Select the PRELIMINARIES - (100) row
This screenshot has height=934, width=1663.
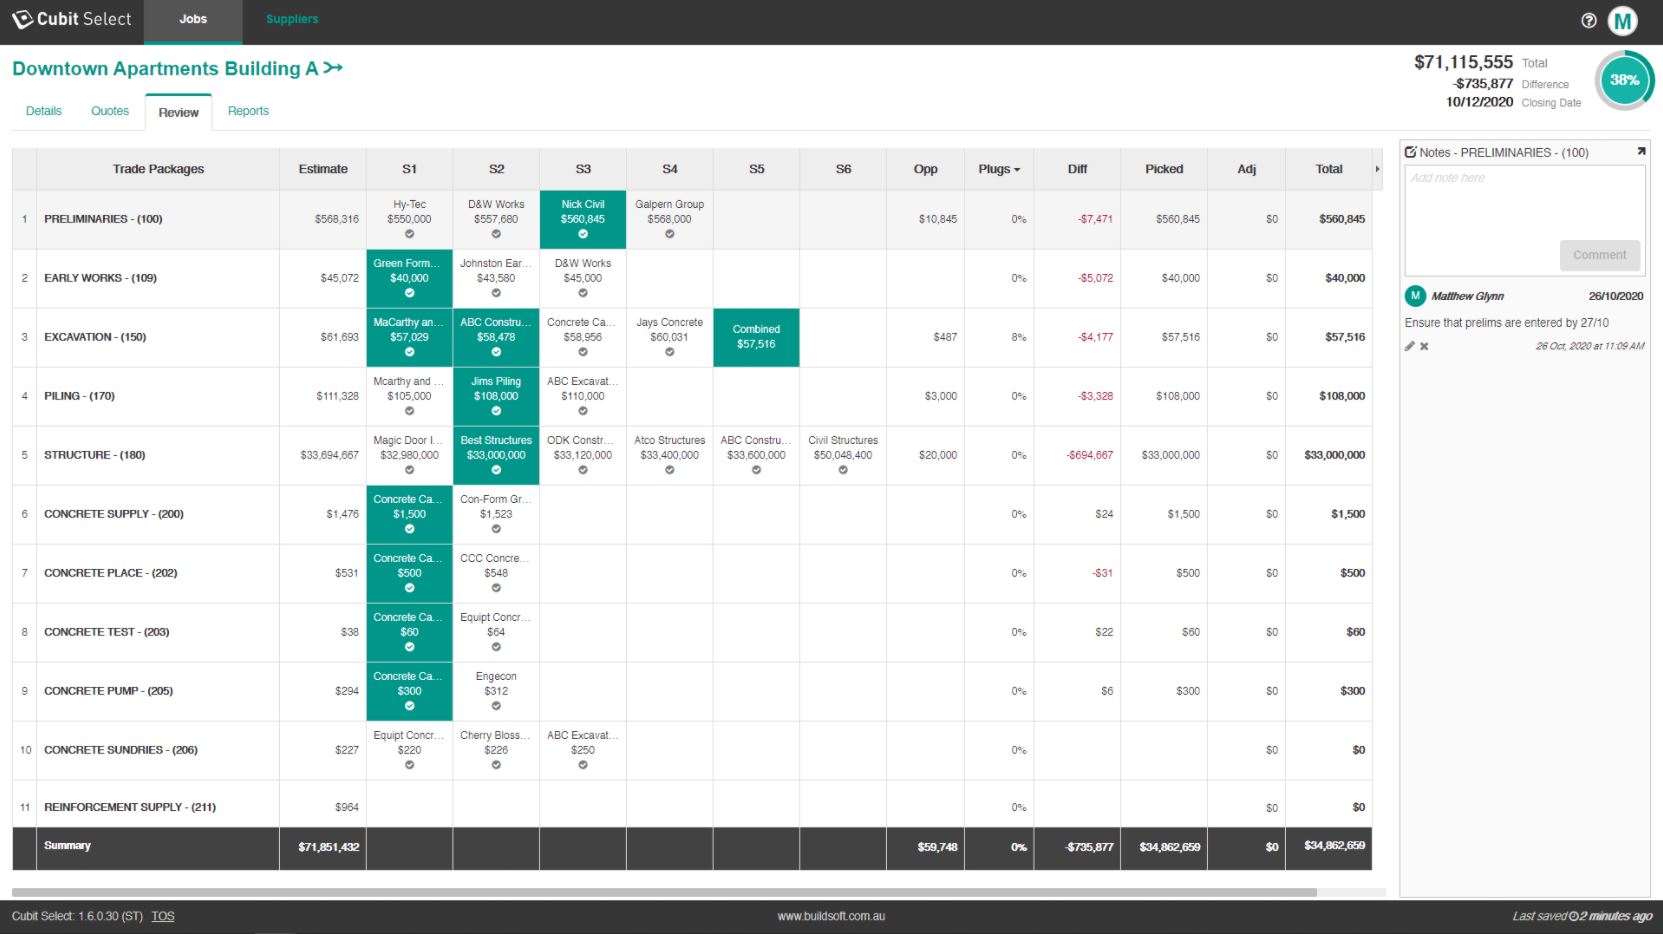click(x=692, y=219)
